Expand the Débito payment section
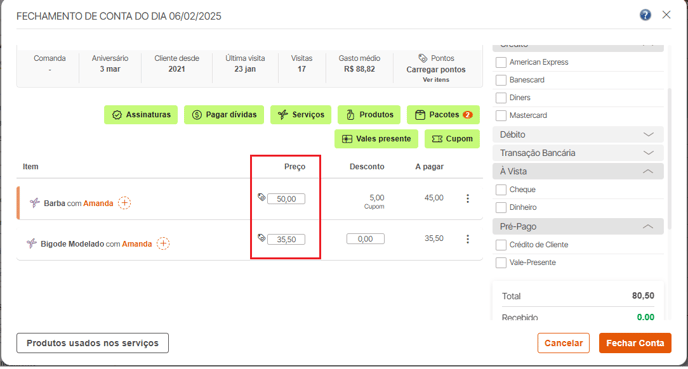This screenshot has width=688, height=369. [x=578, y=134]
